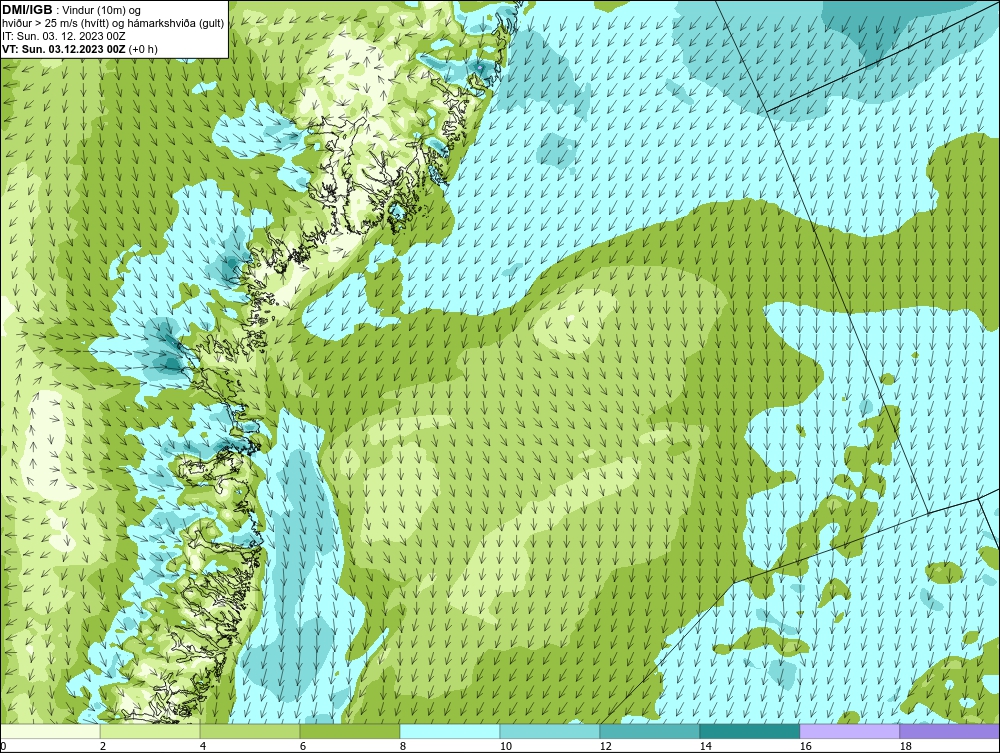This screenshot has width=1000, height=753.
Task: Select the 'hviður > 25 m/s' legend line
Action: pyautogui.click(x=113, y=23)
